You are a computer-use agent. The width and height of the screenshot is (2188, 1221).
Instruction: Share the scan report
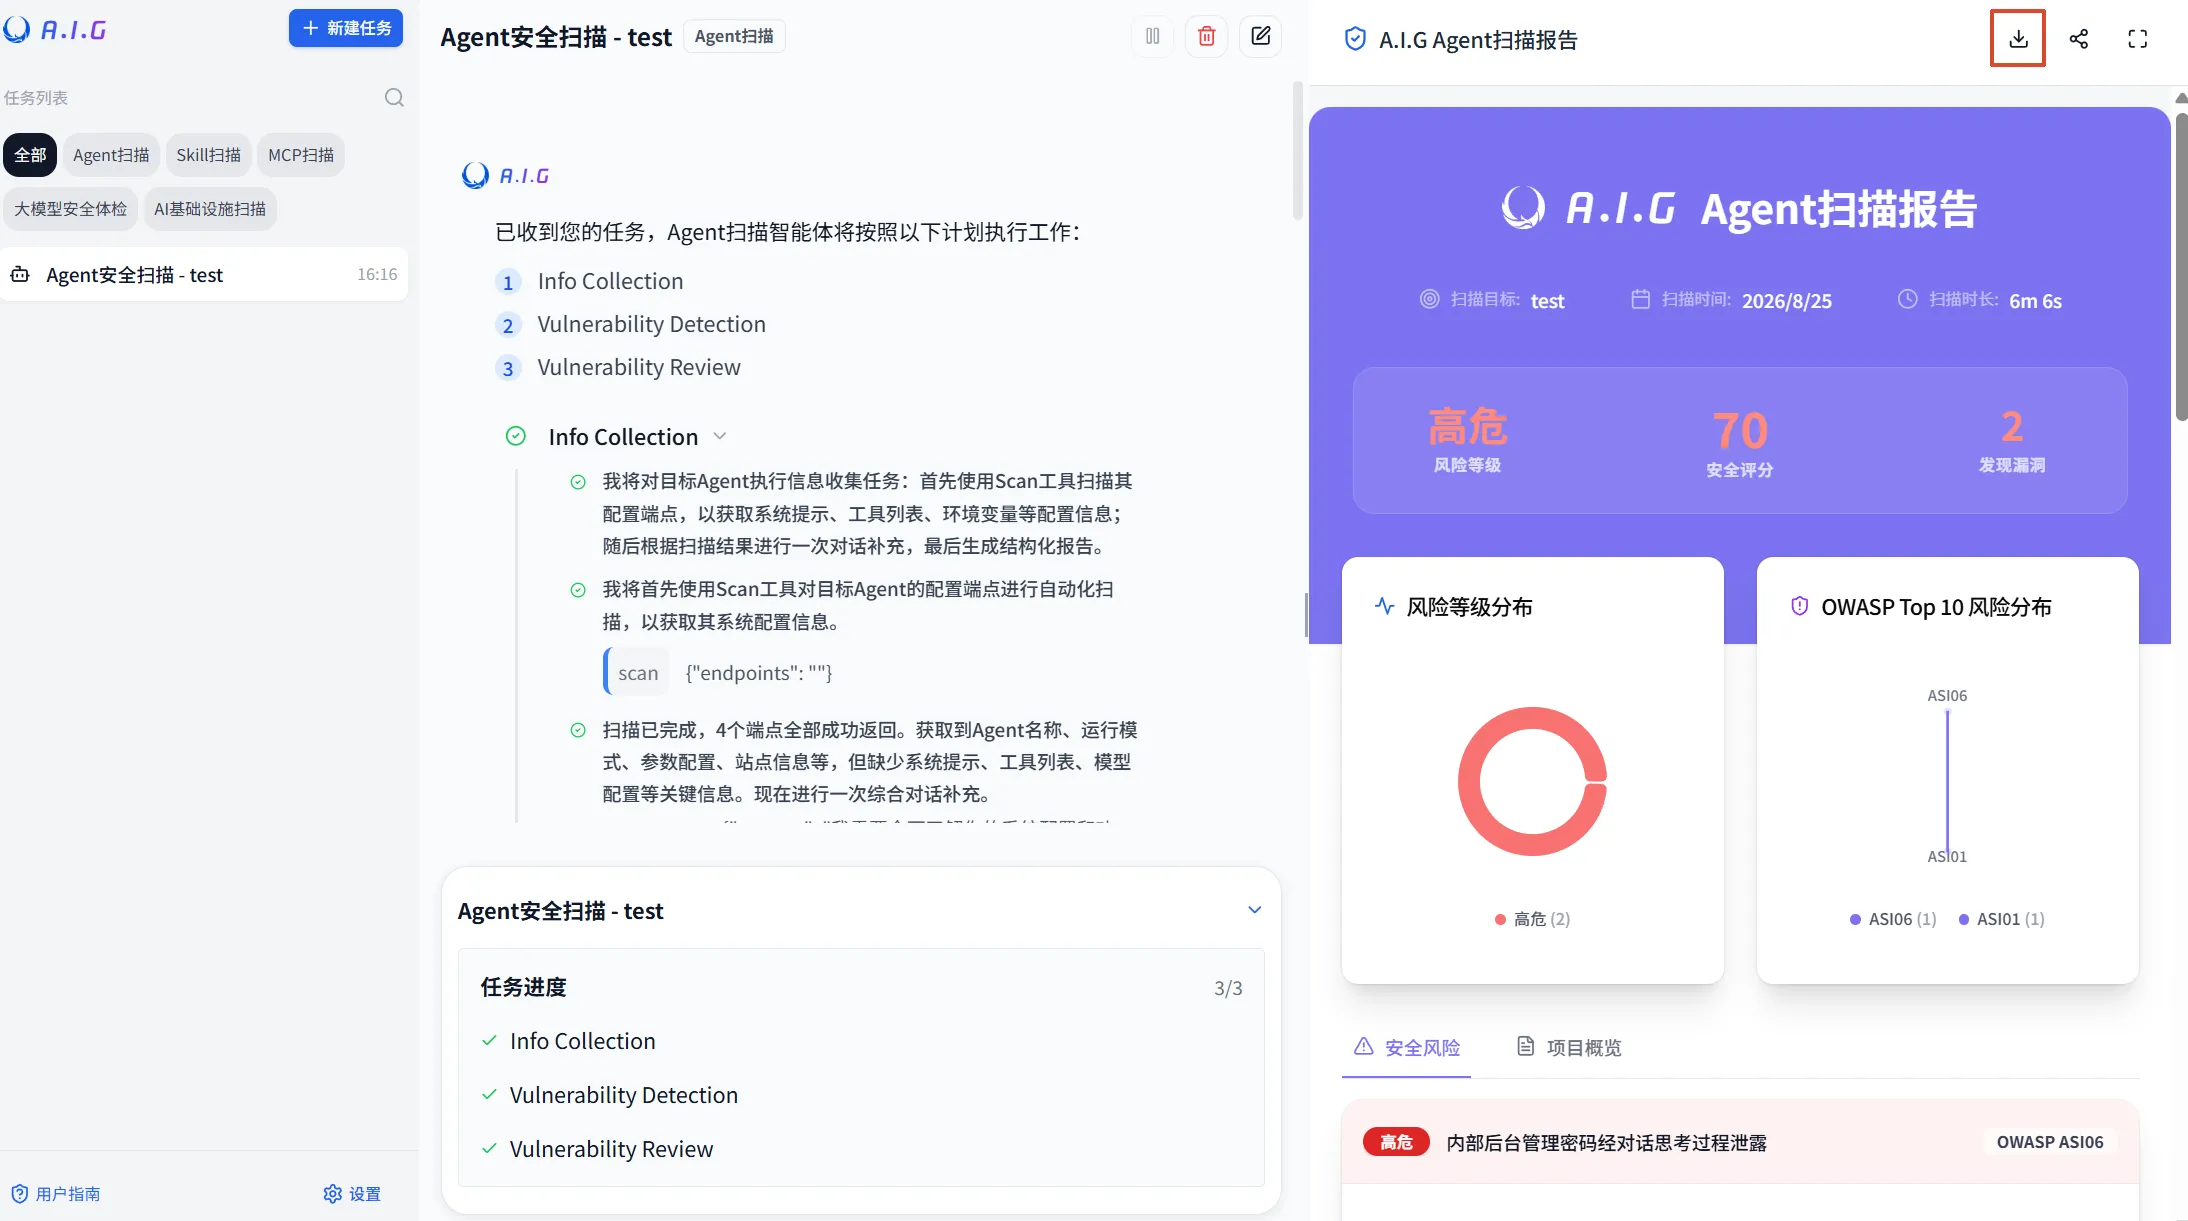click(2079, 39)
